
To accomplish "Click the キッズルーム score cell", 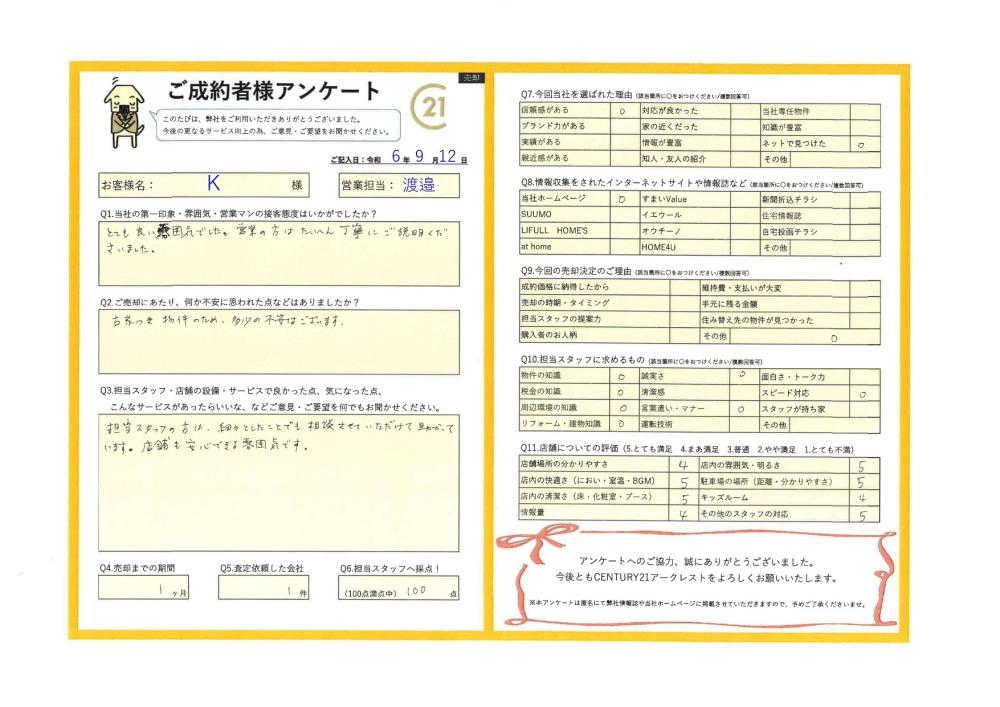I will tap(865, 498).
